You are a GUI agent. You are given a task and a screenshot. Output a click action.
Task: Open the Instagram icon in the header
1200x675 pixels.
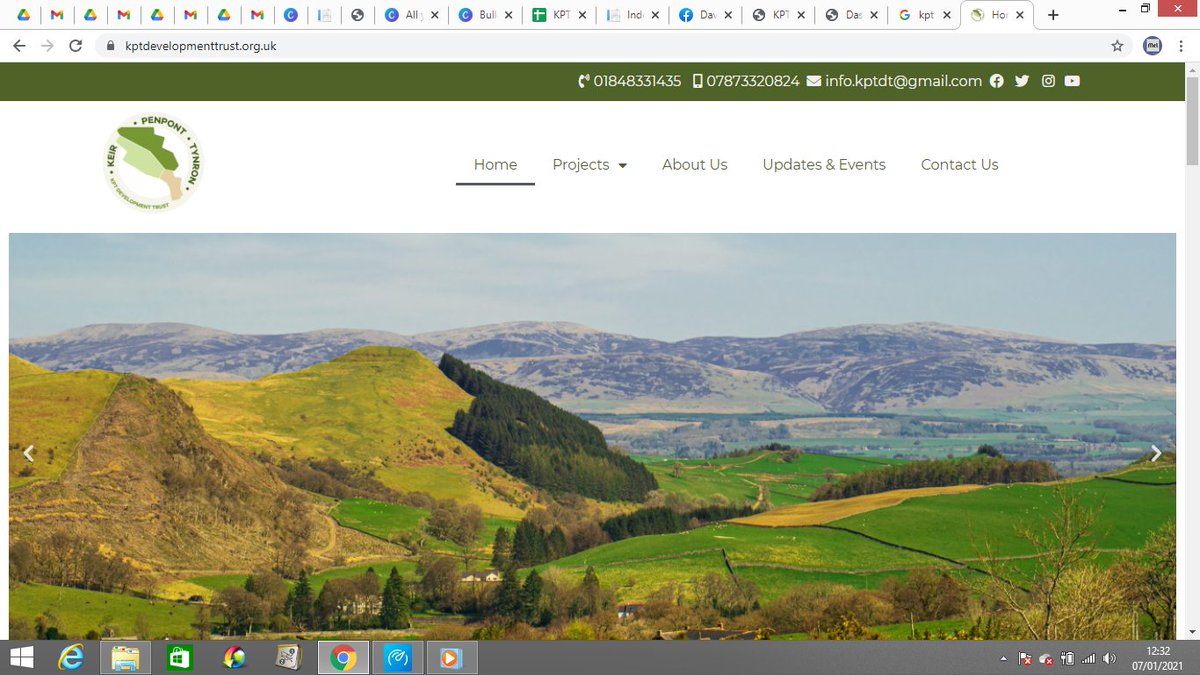(x=1048, y=81)
